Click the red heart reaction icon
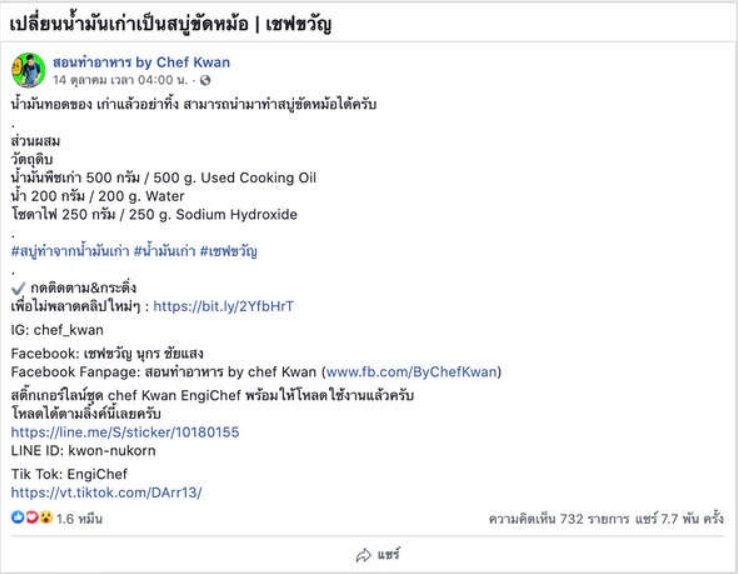 coord(32,518)
